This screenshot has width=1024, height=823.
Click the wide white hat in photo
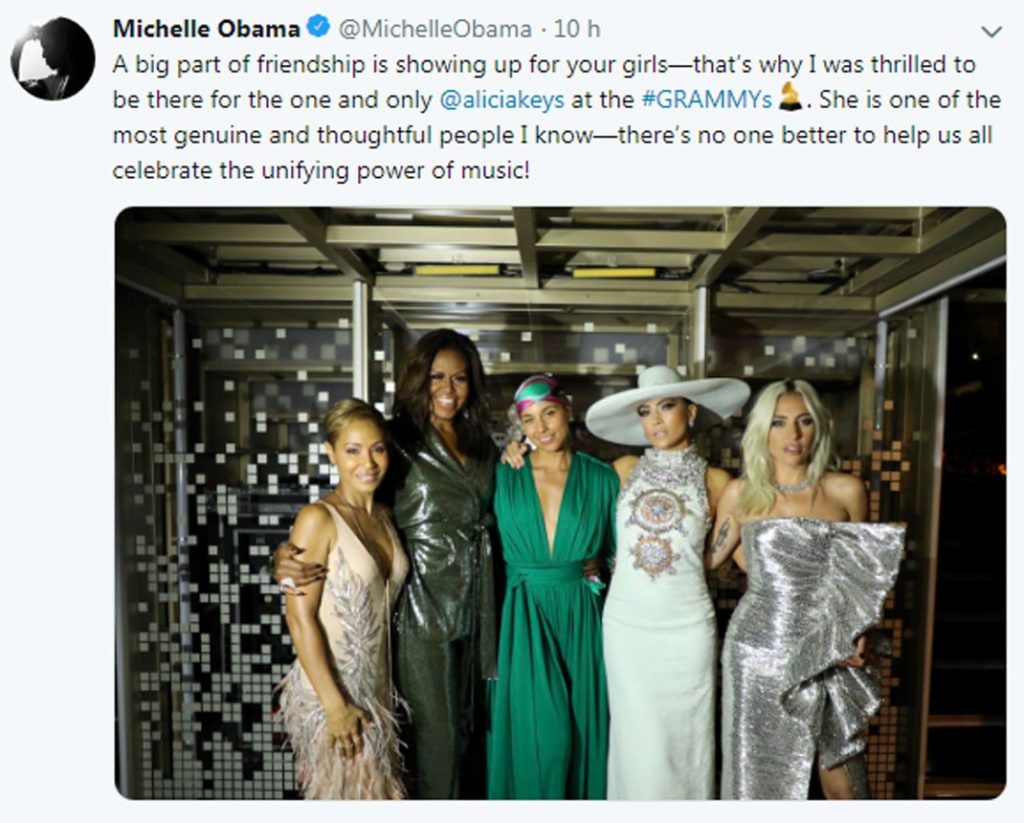(667, 404)
